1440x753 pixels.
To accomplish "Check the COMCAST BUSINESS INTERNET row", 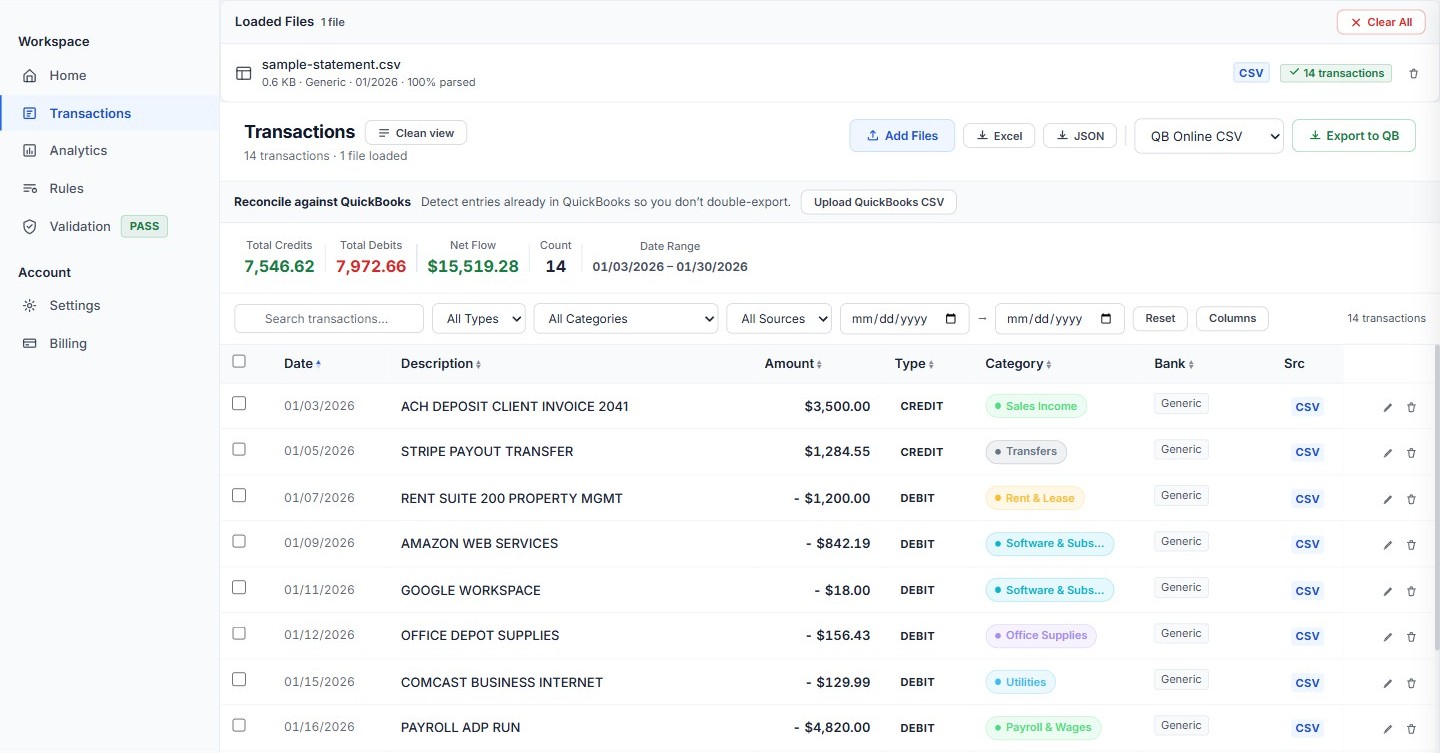I will pos(239,679).
